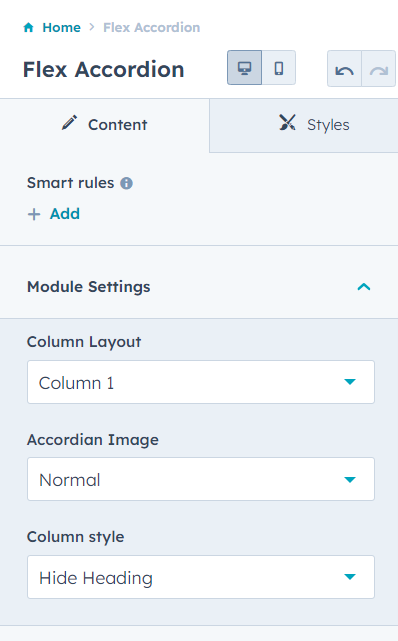Screen dimensions: 398x641
Task: Click the Module Settings heading
Action: click(x=89, y=287)
